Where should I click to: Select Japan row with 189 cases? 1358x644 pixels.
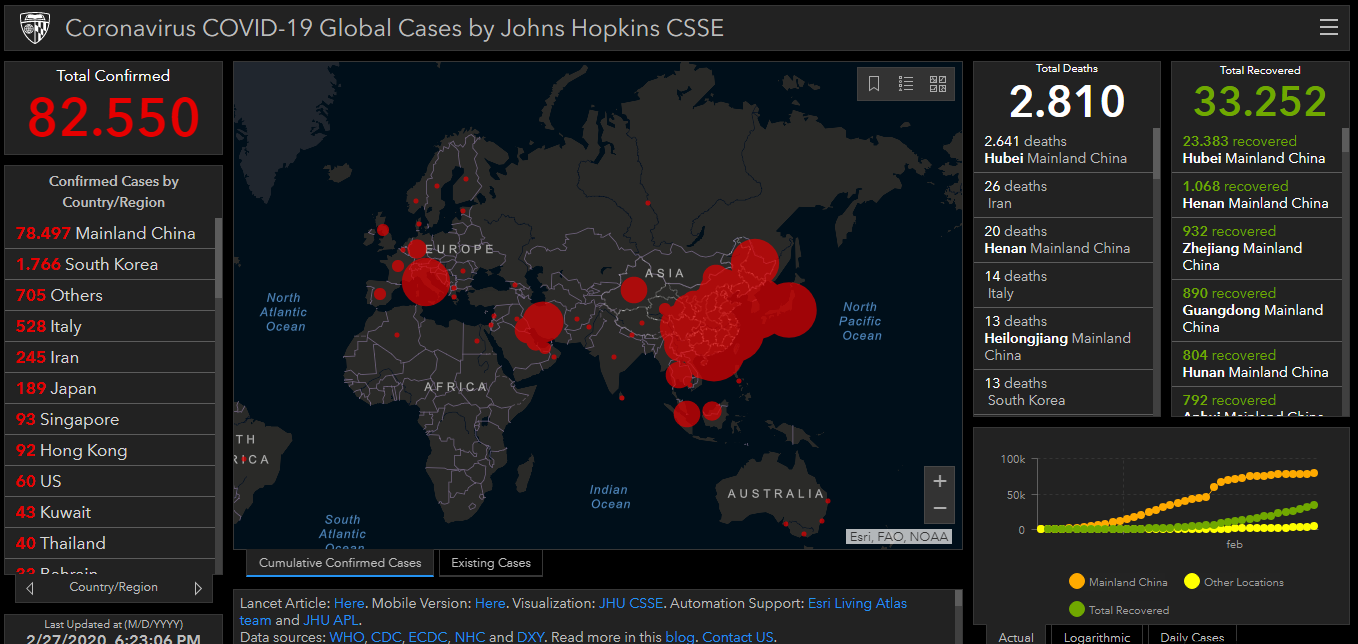pos(109,388)
